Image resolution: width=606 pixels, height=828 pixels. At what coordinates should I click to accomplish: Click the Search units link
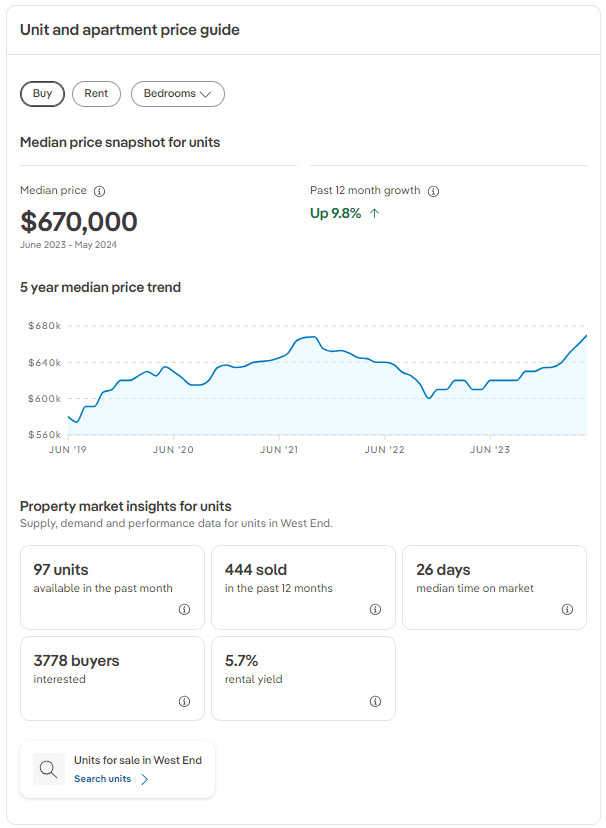pos(102,779)
